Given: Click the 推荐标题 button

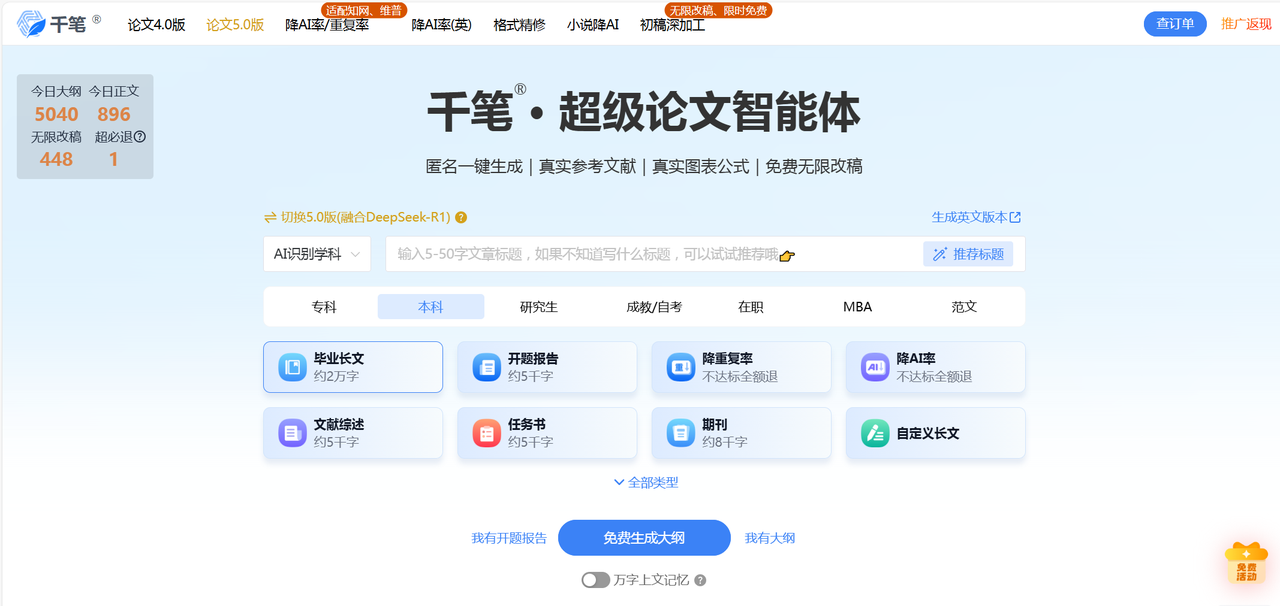Looking at the screenshot, I should pyautogui.click(x=968, y=254).
